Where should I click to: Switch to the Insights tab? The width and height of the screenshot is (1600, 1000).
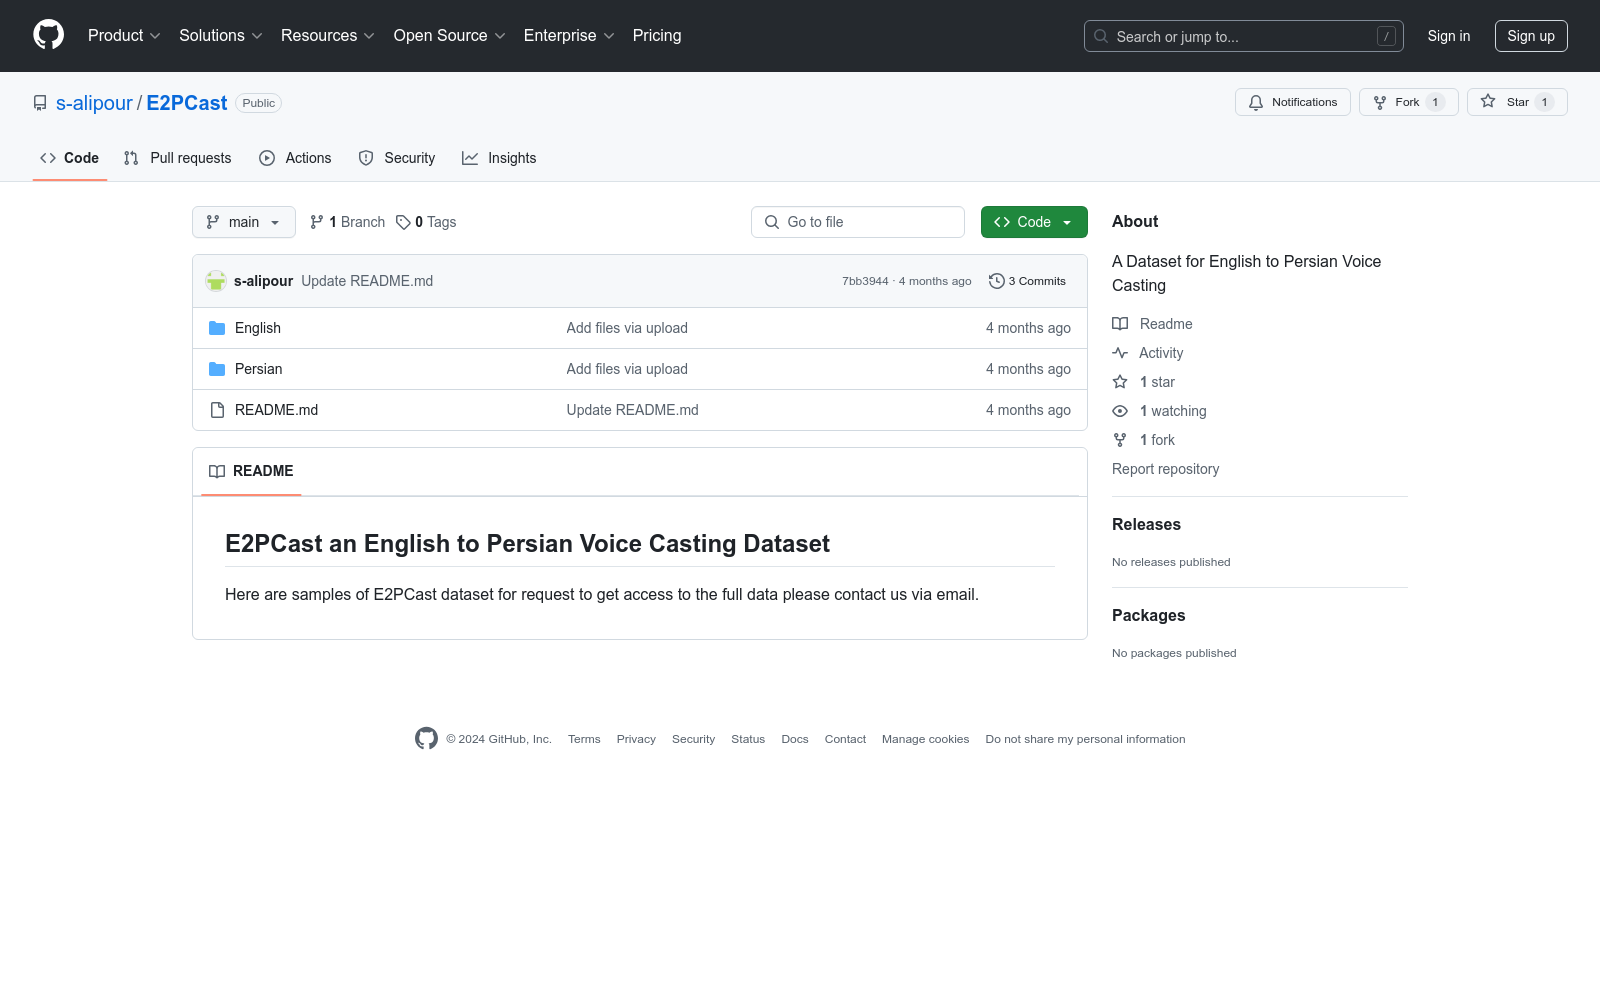click(x=499, y=158)
